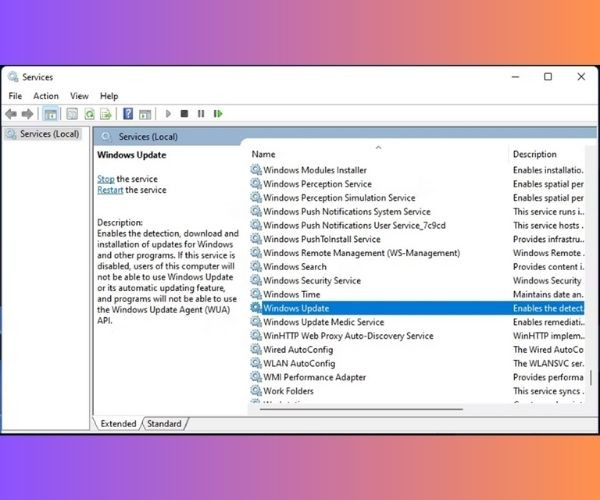
Task: Switch to the Standard tab
Action: point(165,423)
